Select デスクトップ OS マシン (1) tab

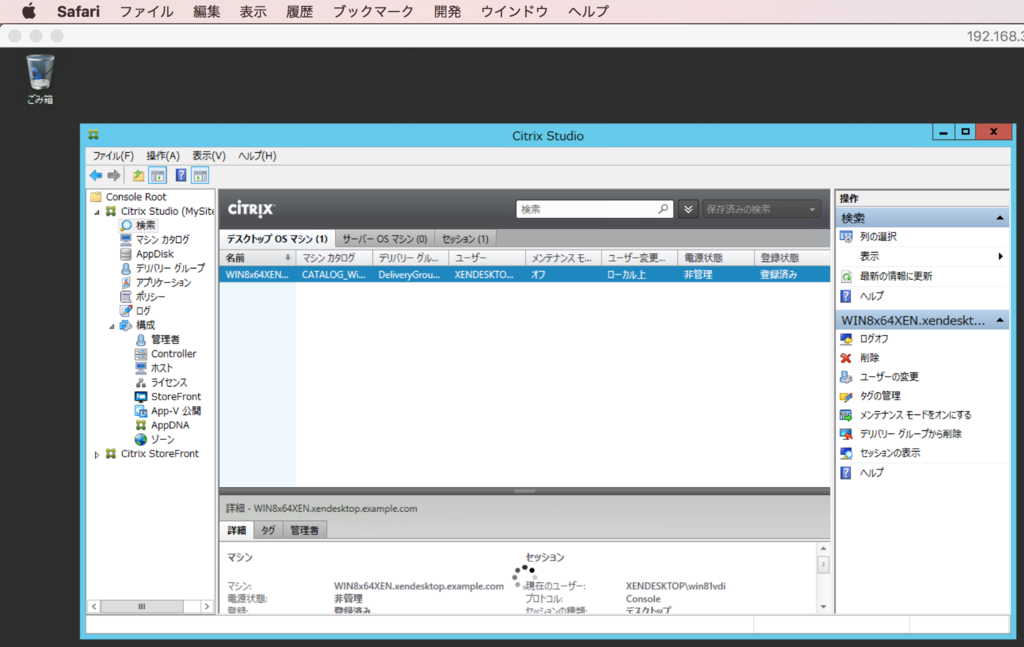tap(277, 239)
